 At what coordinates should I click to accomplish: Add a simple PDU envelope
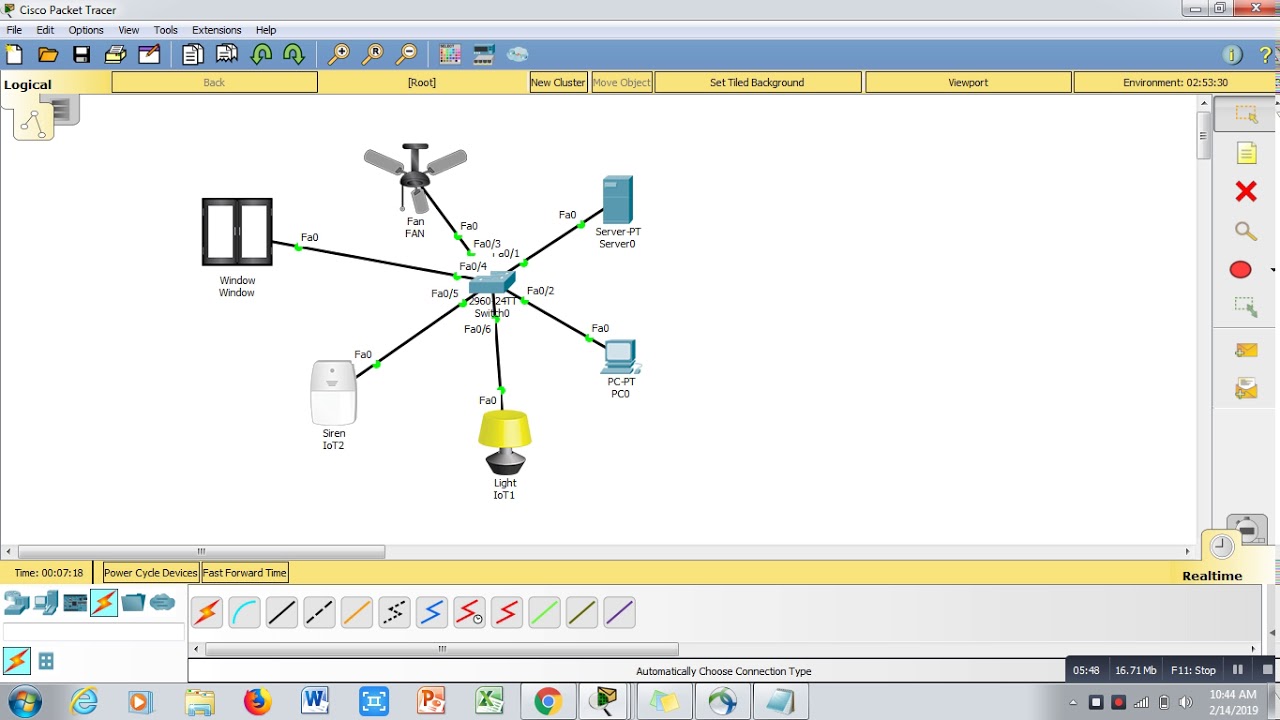pos(1246,350)
